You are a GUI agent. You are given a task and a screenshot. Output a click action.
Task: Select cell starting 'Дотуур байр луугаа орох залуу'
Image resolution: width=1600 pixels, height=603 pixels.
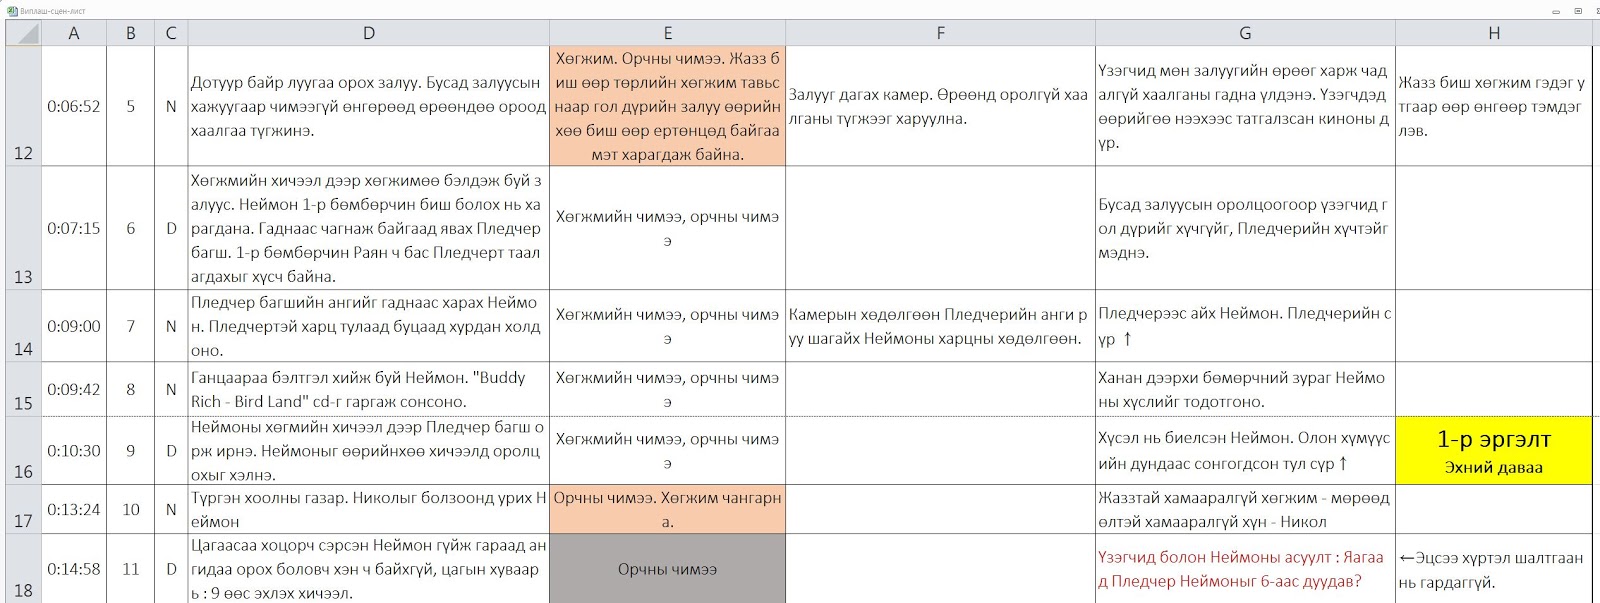(x=368, y=106)
